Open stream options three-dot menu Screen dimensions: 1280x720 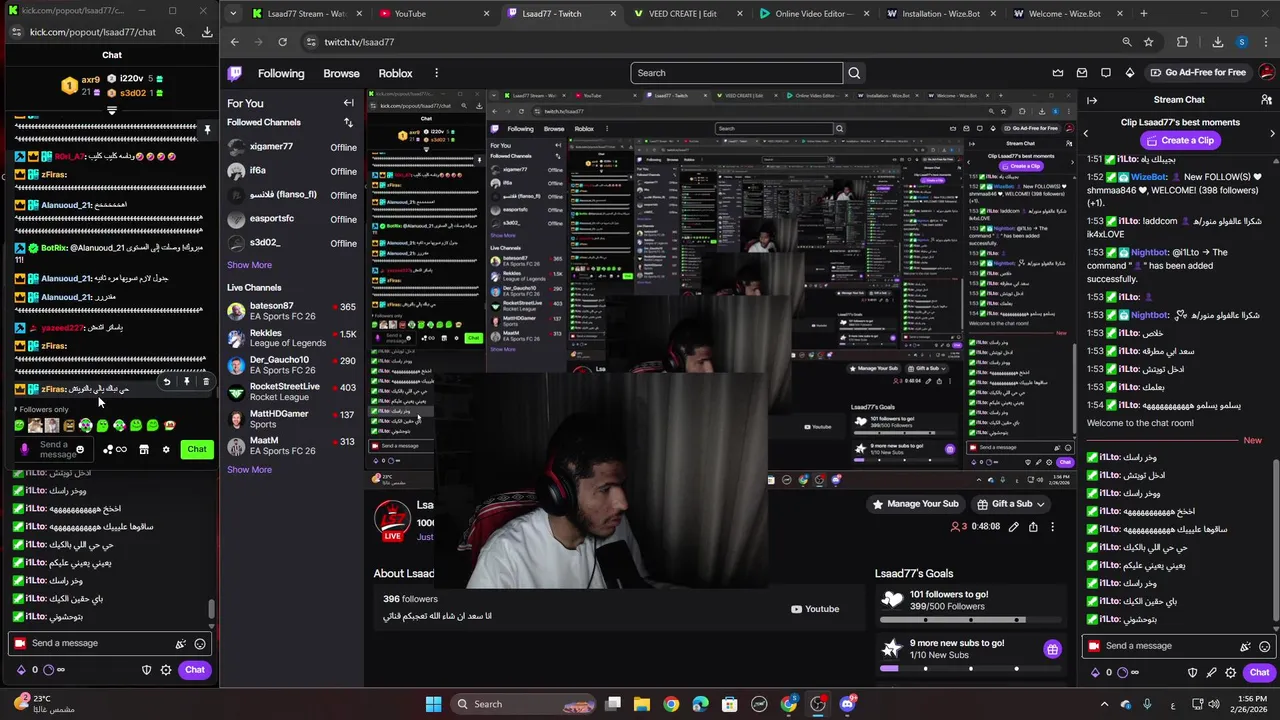pyautogui.click(x=1052, y=527)
